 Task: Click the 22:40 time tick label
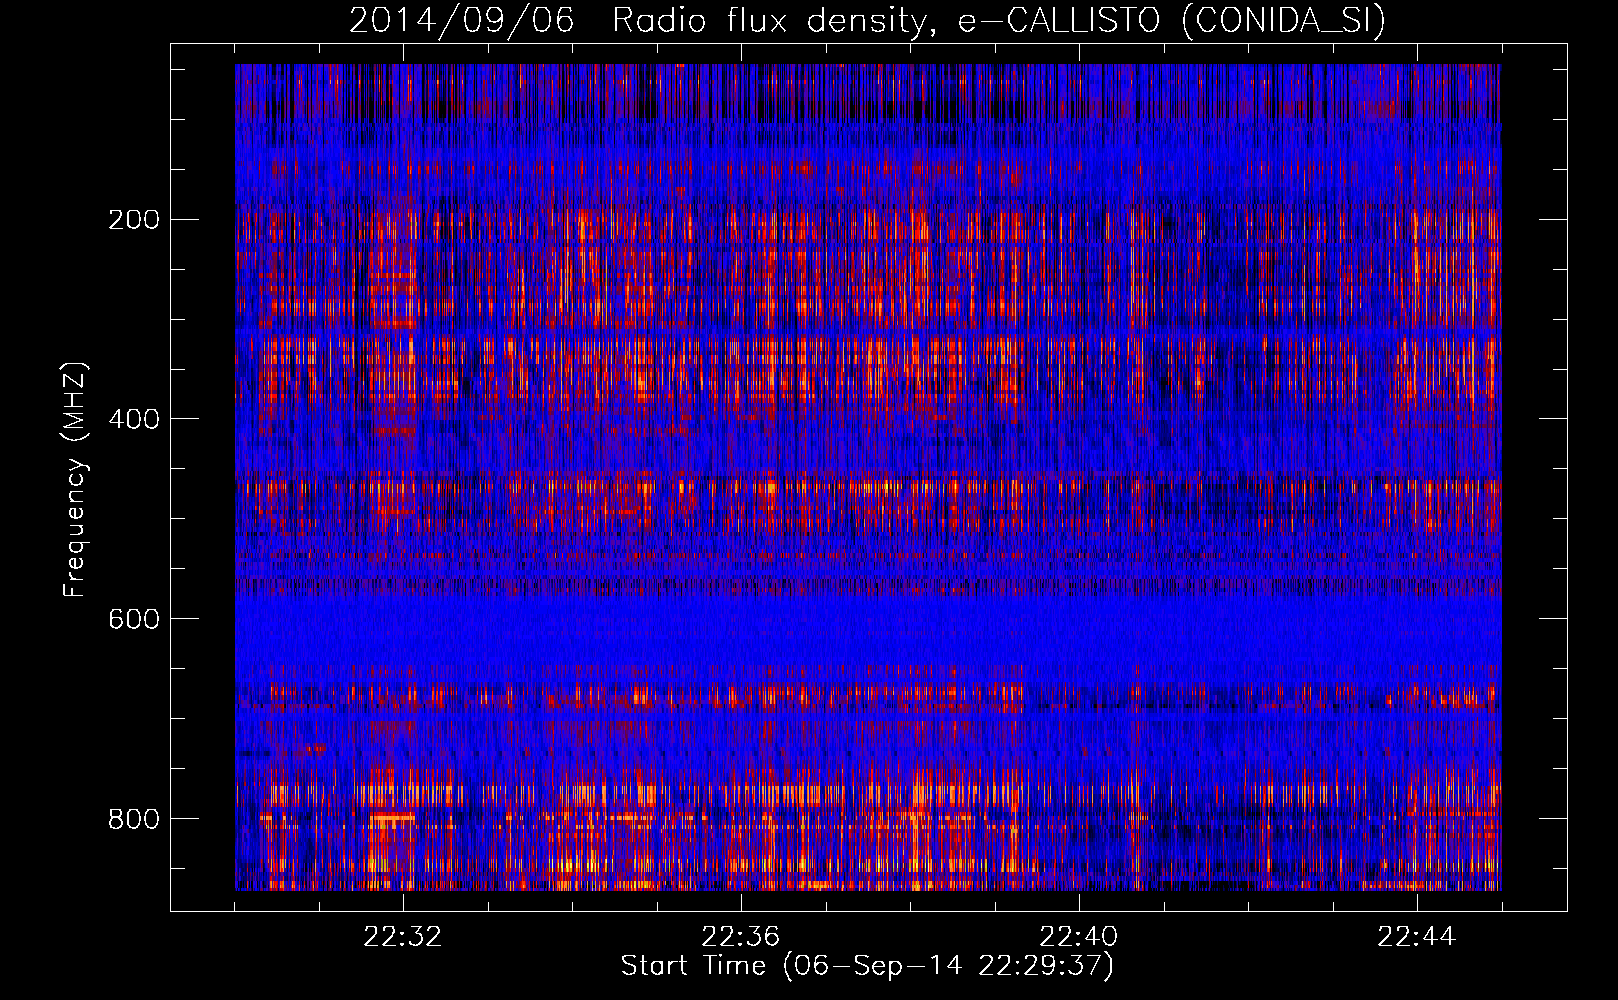(1079, 937)
